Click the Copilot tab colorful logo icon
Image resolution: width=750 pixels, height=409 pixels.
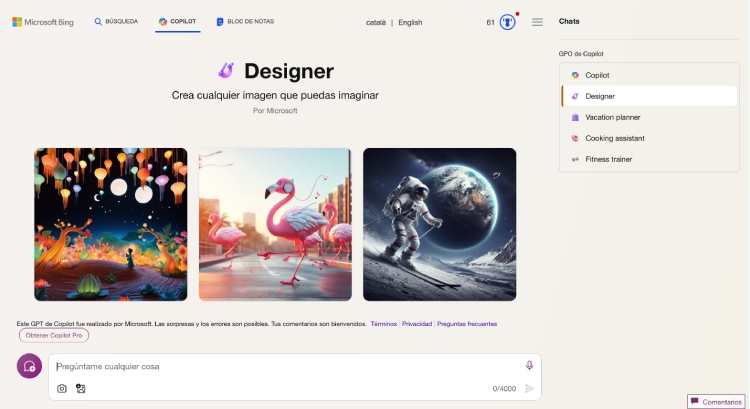(163, 22)
